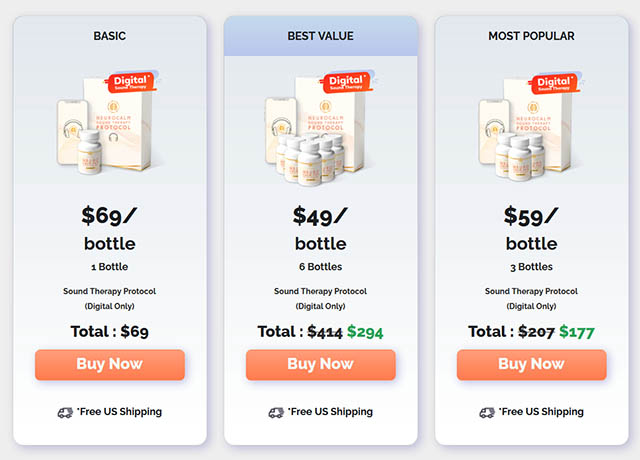Click the shipping truck icon in the Most Popular card
Screen dimensions: 640x460
click(487, 413)
